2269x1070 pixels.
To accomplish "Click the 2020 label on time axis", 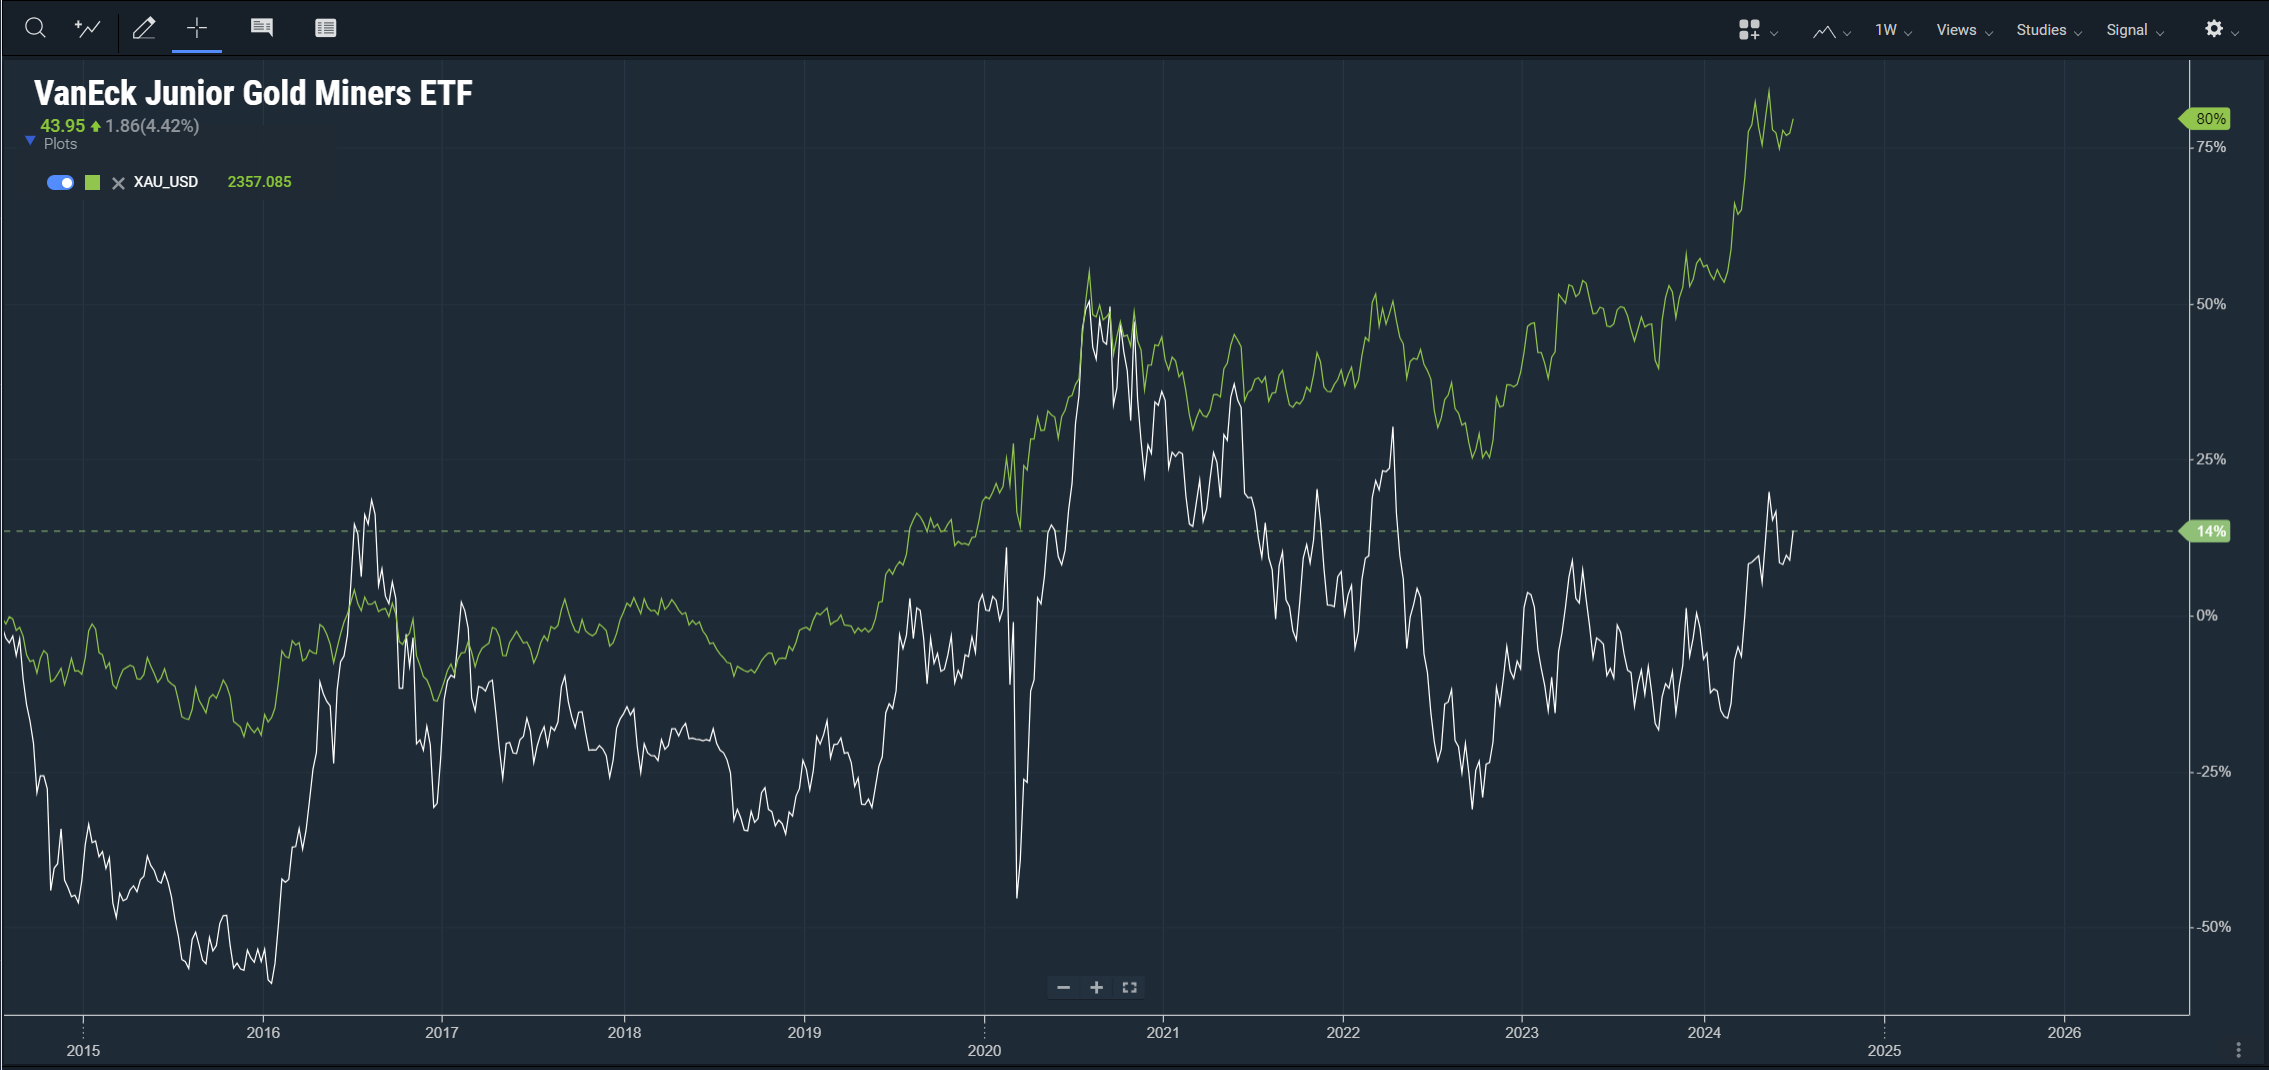I will point(984,1050).
